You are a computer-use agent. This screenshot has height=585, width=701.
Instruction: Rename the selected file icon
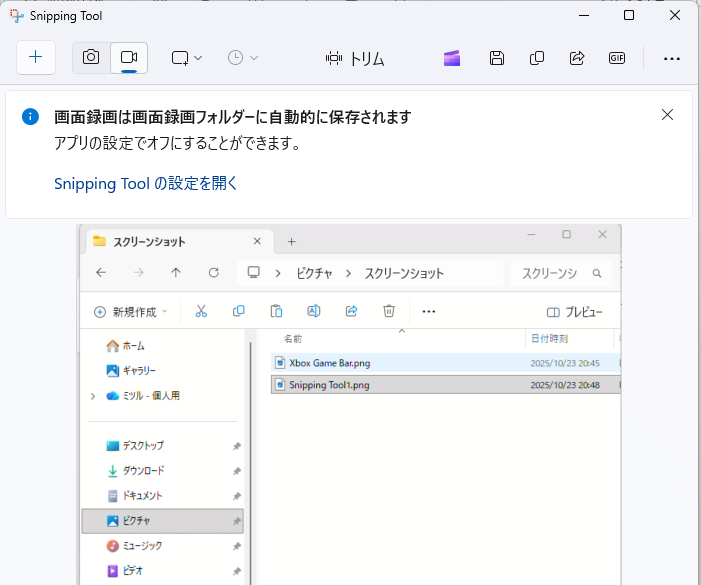pyautogui.click(x=314, y=311)
